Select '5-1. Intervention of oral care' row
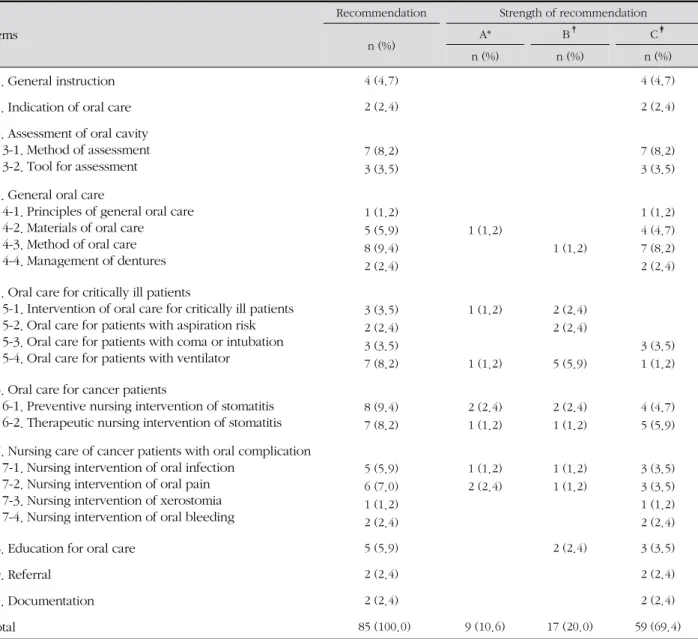 click(x=148, y=309)
